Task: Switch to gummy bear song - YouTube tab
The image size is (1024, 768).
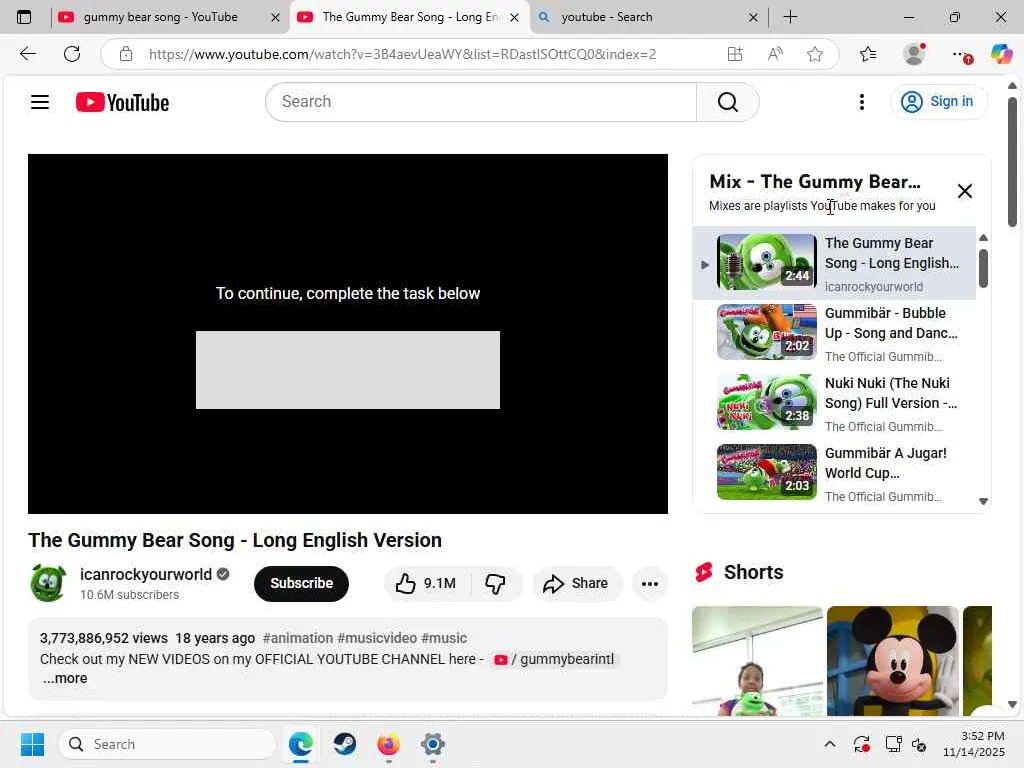Action: (160, 17)
